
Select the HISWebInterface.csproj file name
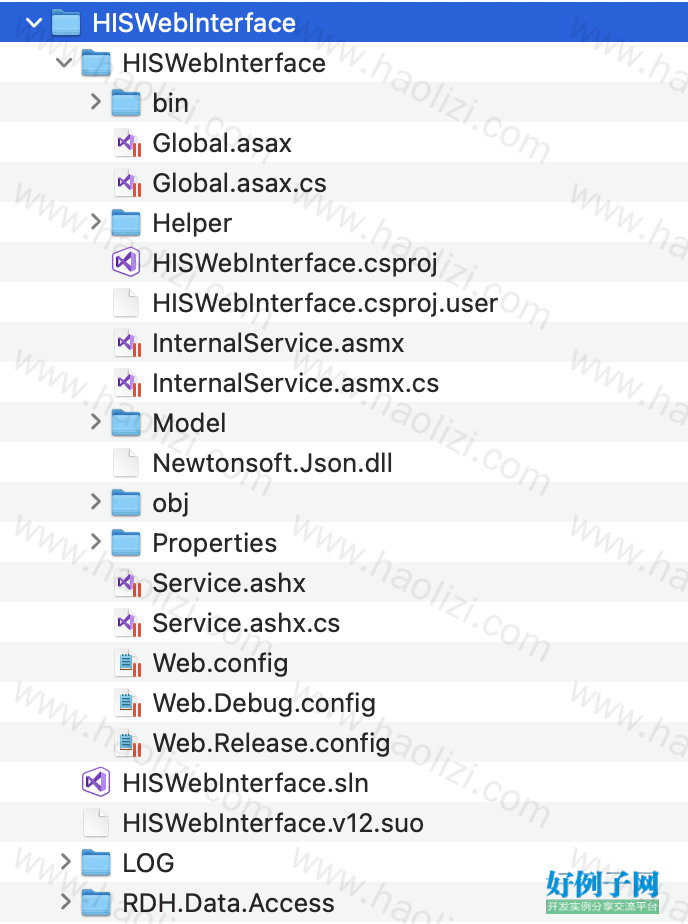(295, 263)
